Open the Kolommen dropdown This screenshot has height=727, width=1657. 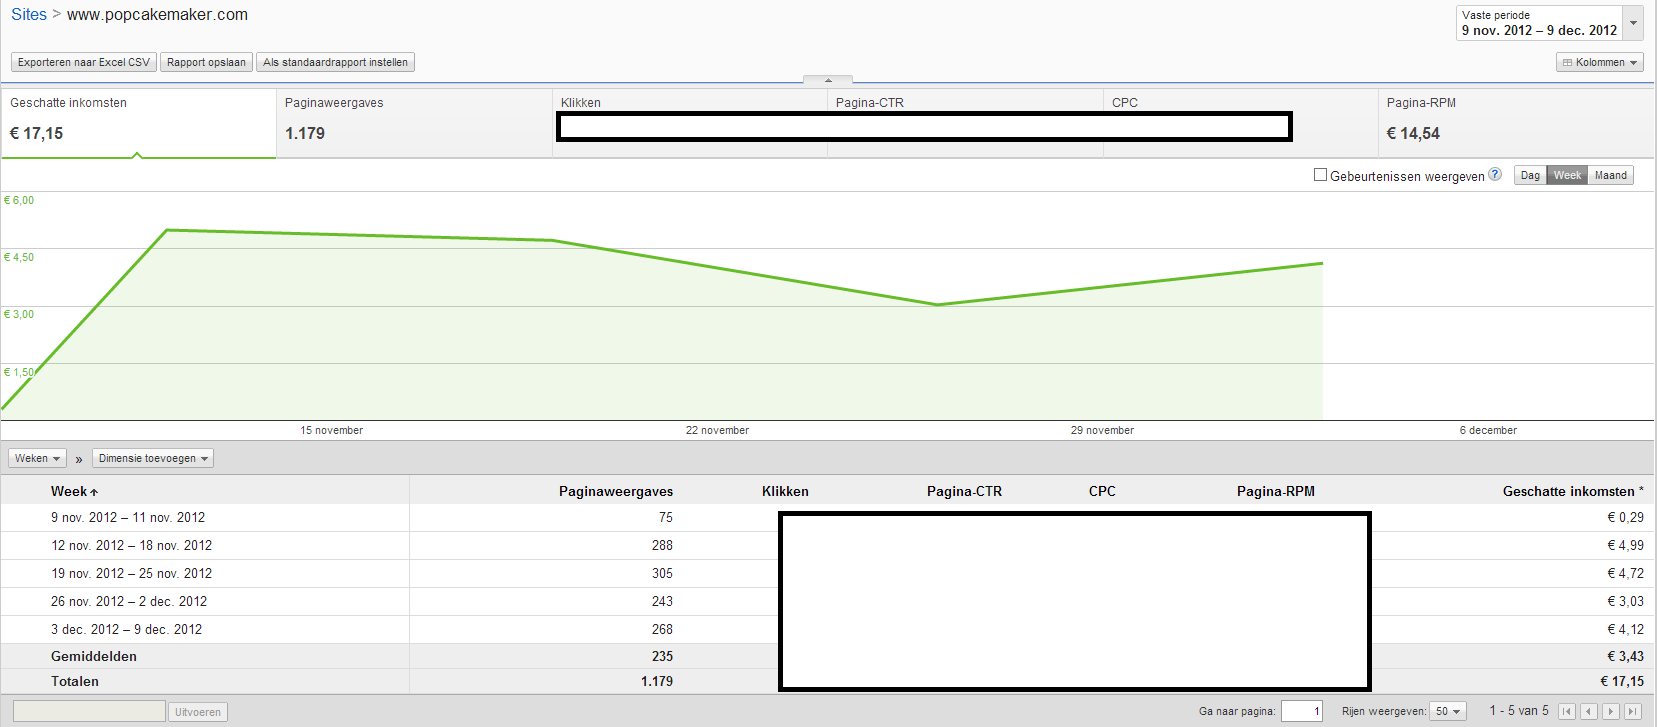tap(1600, 62)
